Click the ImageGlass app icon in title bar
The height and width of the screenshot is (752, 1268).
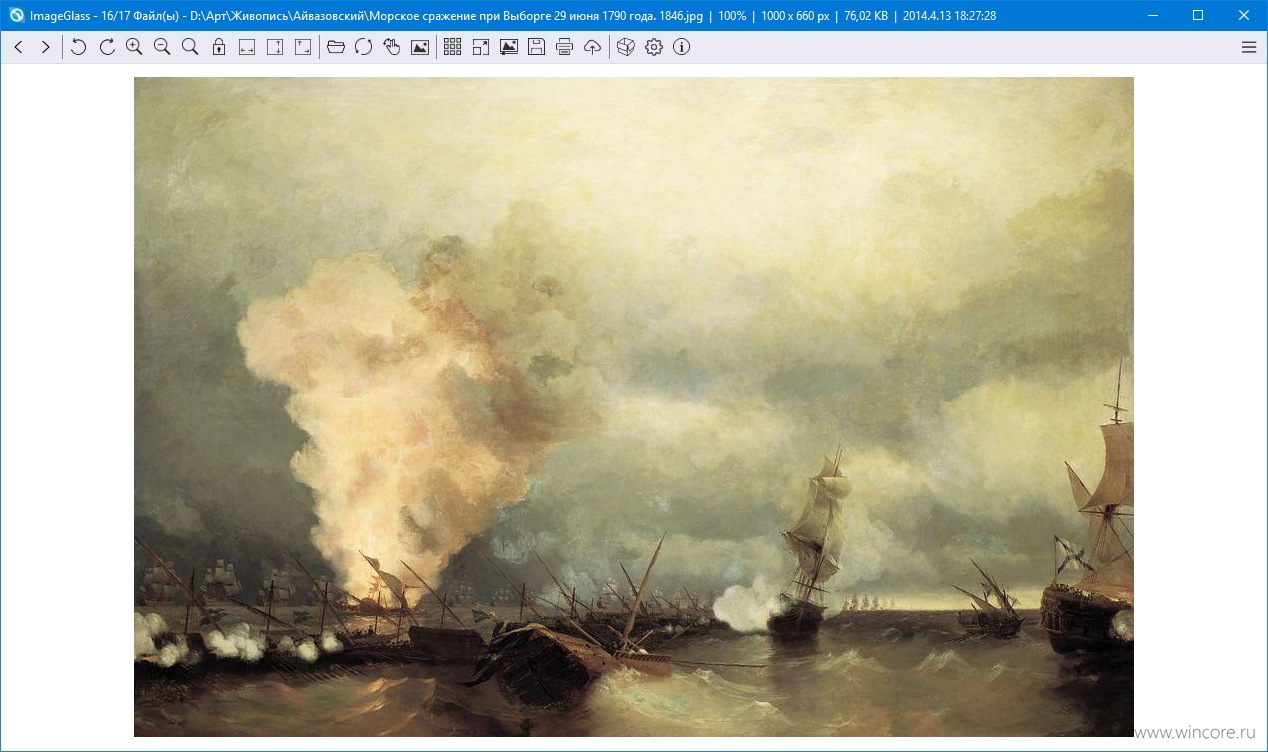tap(16, 15)
